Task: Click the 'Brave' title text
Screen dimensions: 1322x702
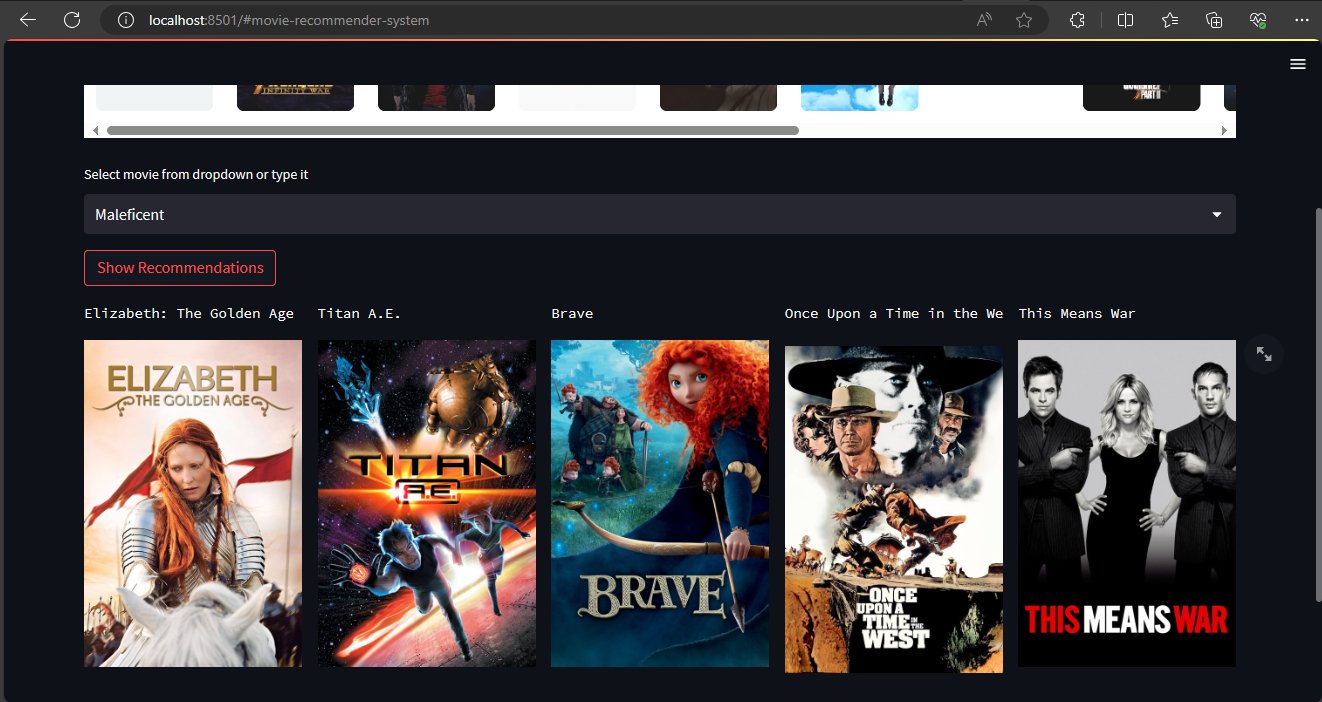Action: (572, 313)
